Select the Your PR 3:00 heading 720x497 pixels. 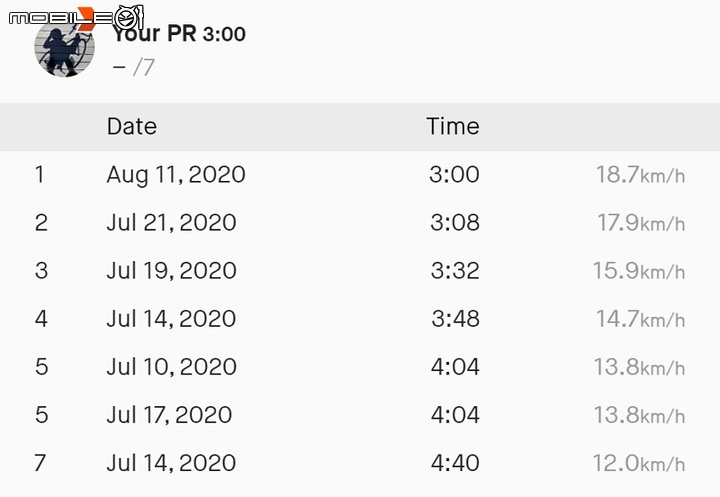point(179,34)
